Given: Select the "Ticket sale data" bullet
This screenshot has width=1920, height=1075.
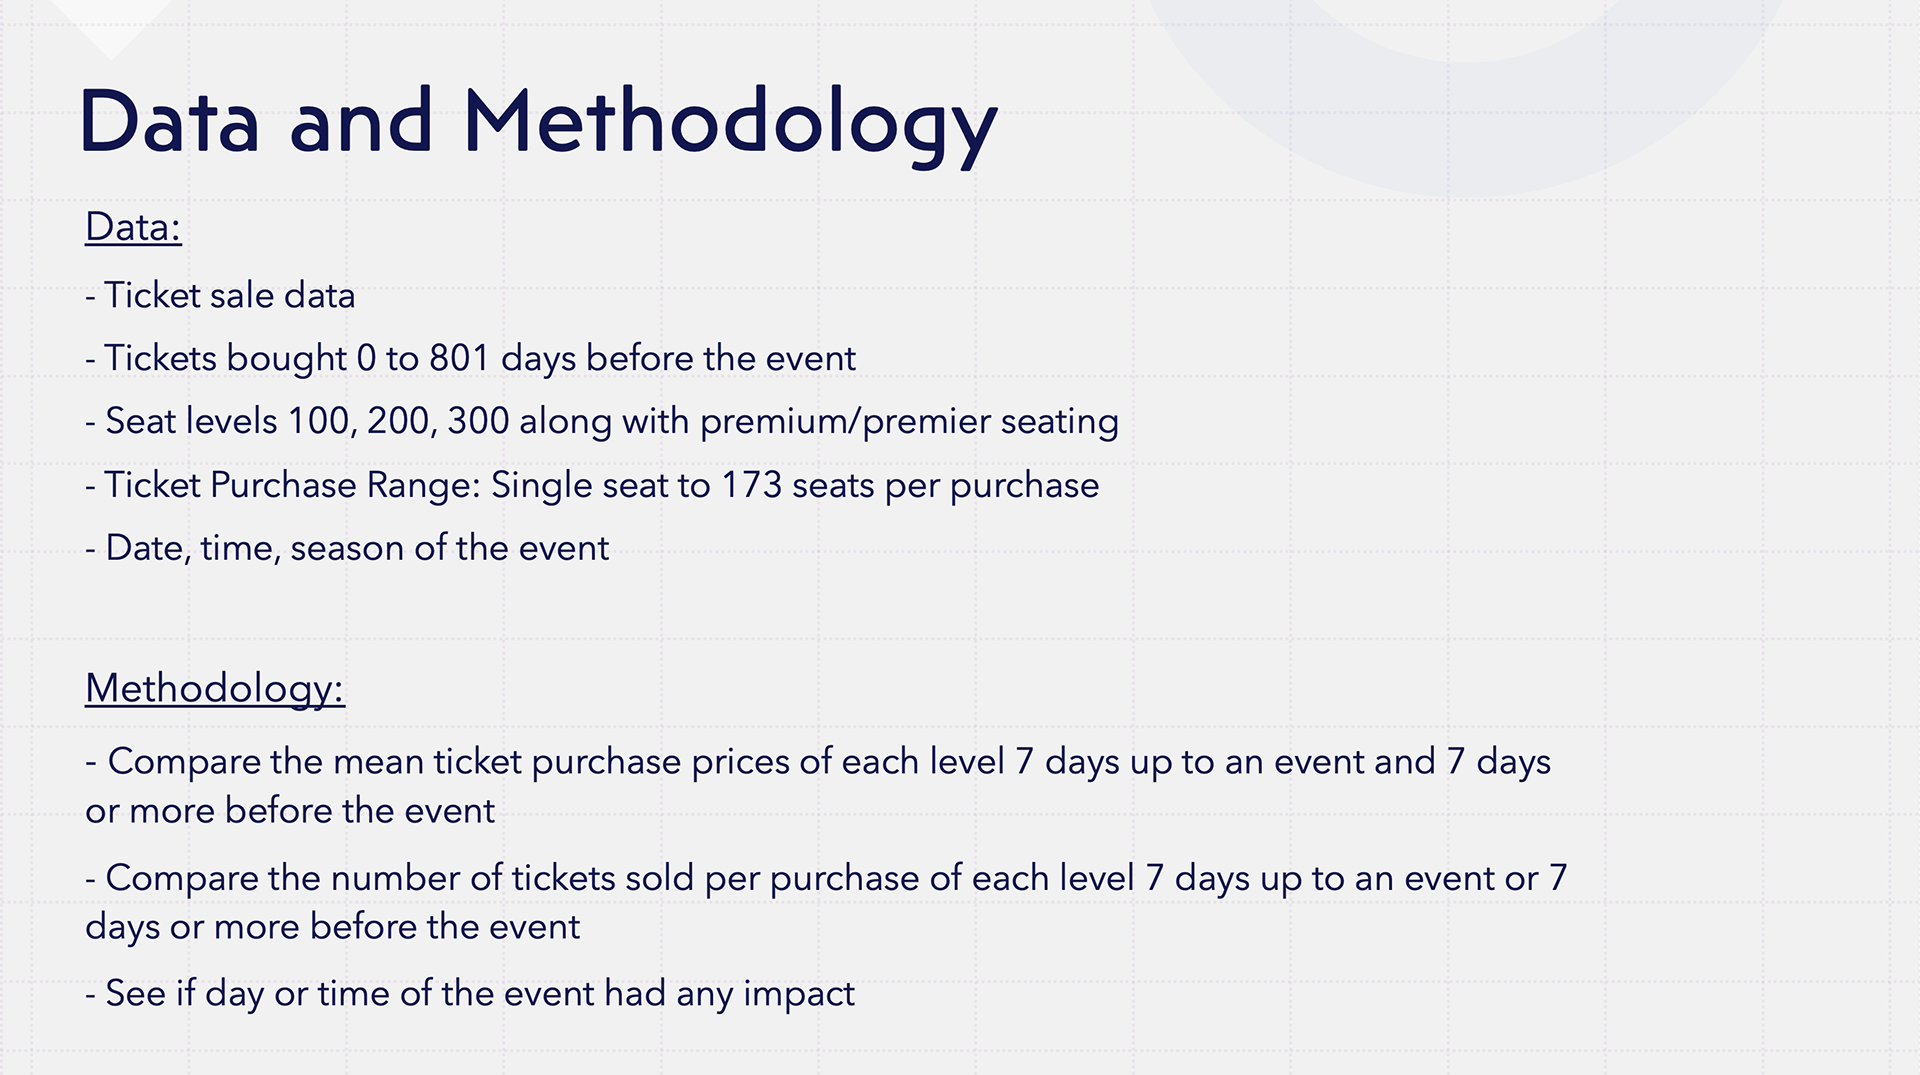Looking at the screenshot, I should pos(229,296).
